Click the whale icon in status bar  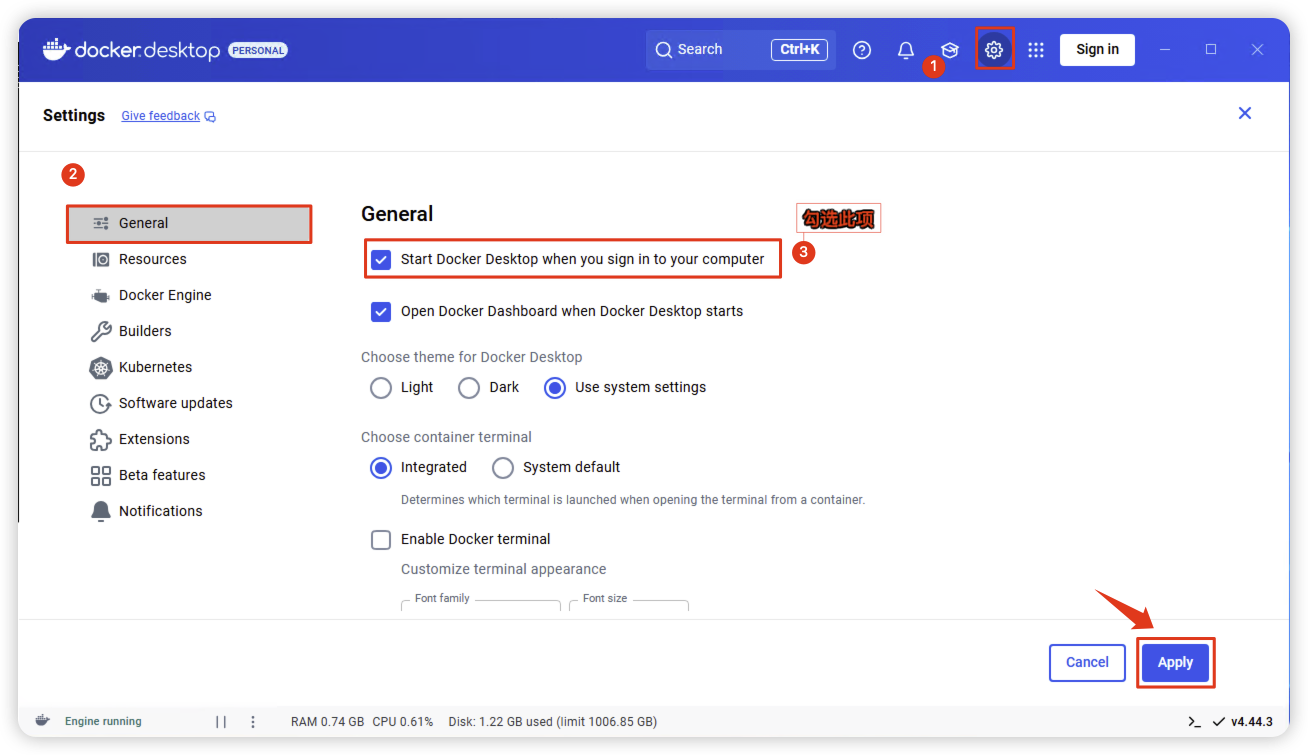(x=43, y=721)
